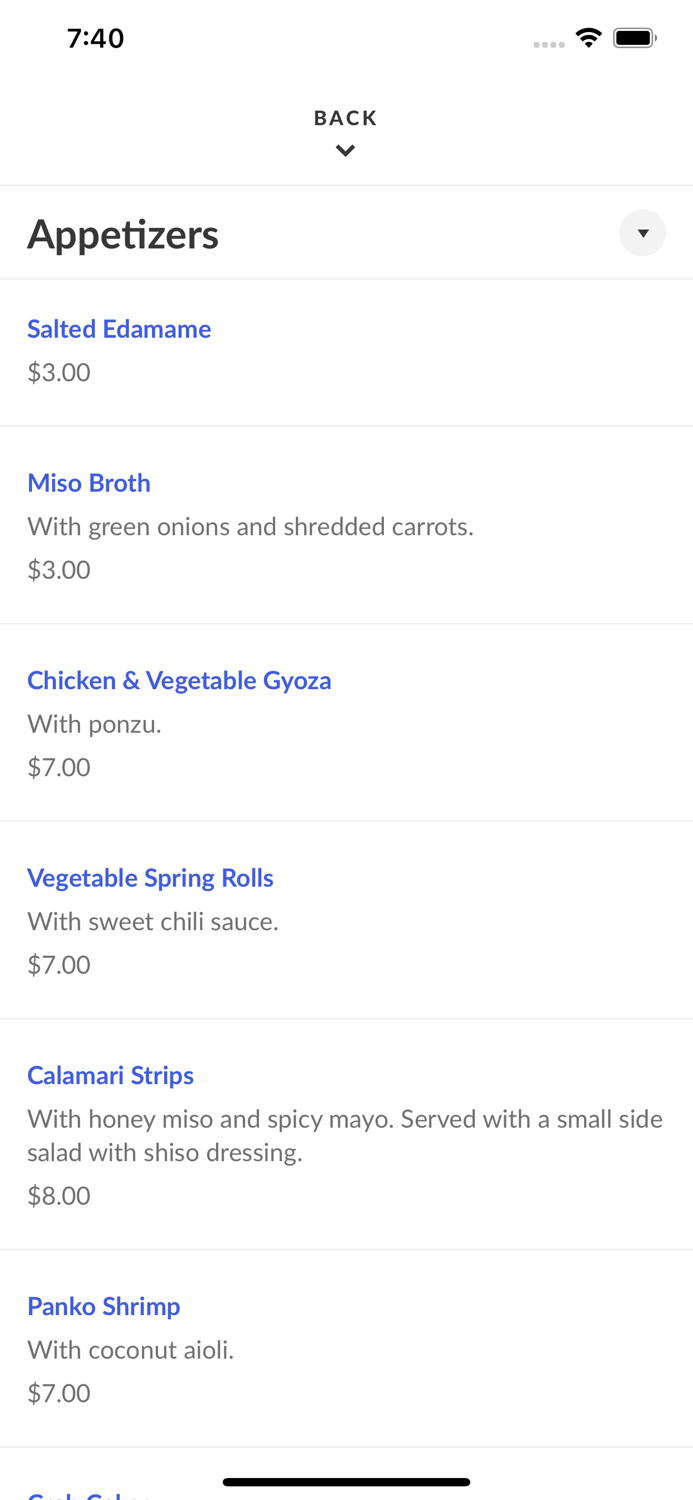This screenshot has width=693, height=1500.
Task: View the Calamari Strips item
Action: tap(110, 1075)
